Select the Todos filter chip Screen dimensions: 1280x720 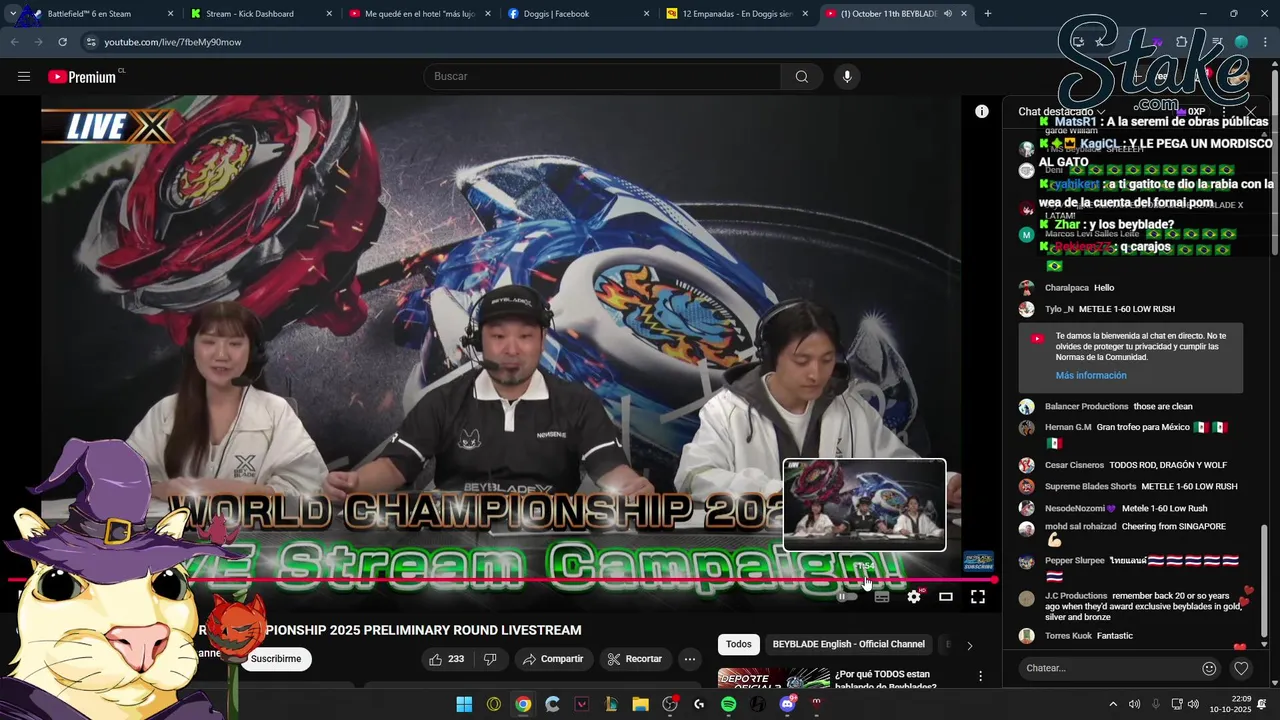(x=739, y=645)
